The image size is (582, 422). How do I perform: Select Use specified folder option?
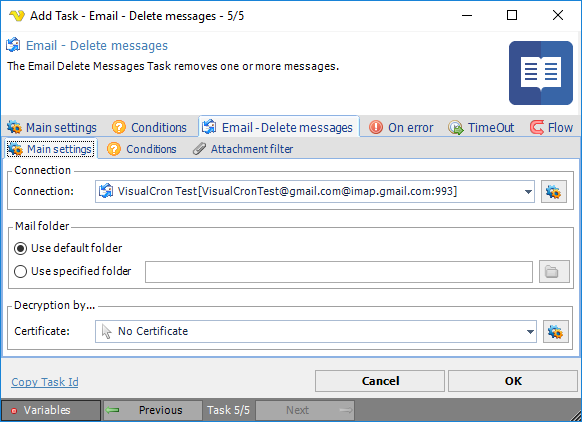[x=20, y=271]
